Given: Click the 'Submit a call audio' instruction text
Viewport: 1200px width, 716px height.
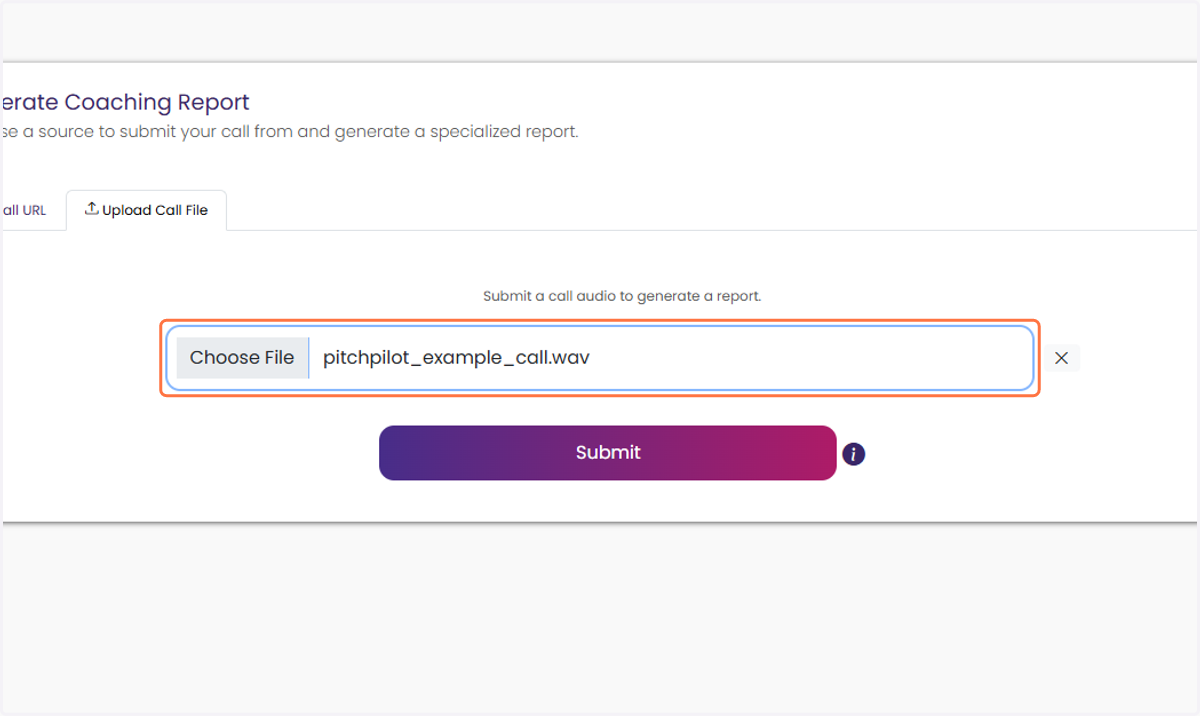Looking at the screenshot, I should 622,296.
